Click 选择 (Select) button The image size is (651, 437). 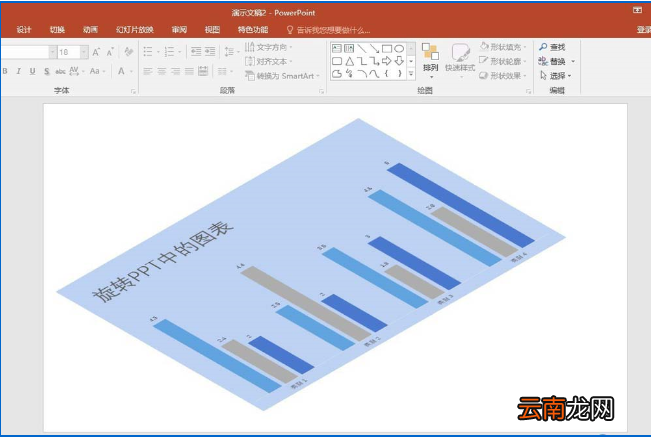coord(556,76)
